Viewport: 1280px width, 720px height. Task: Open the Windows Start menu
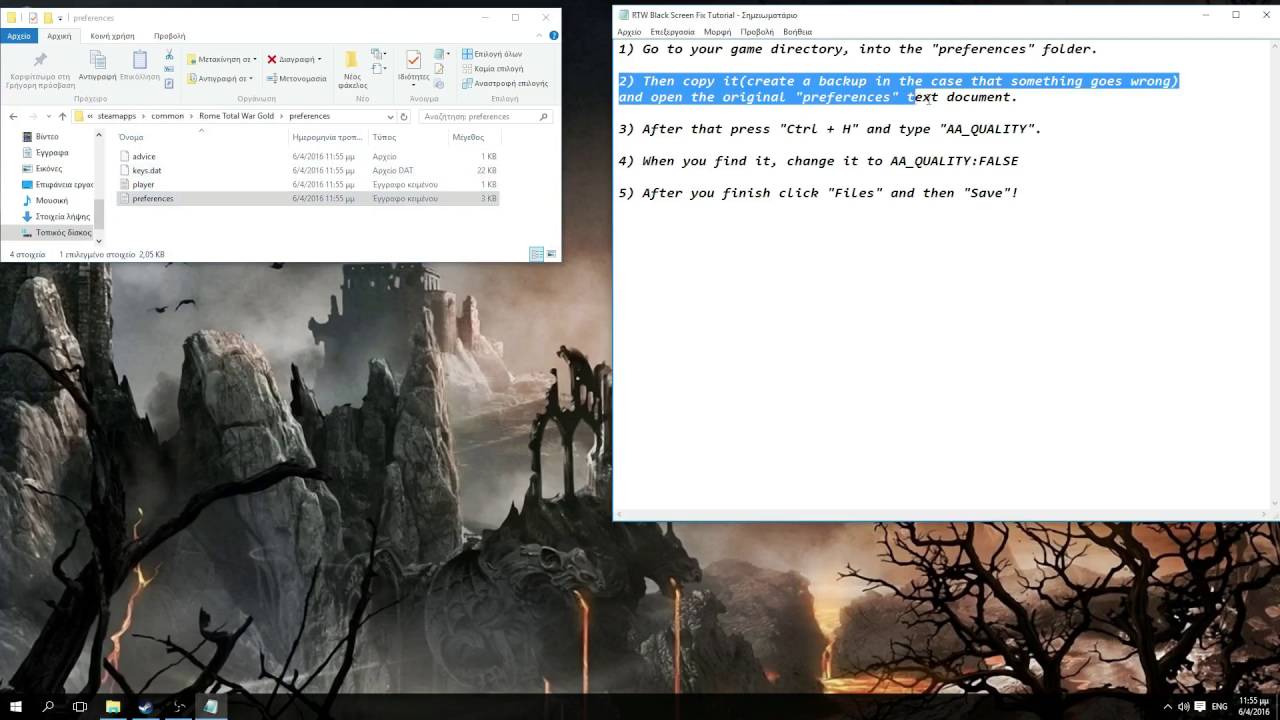click(x=16, y=706)
